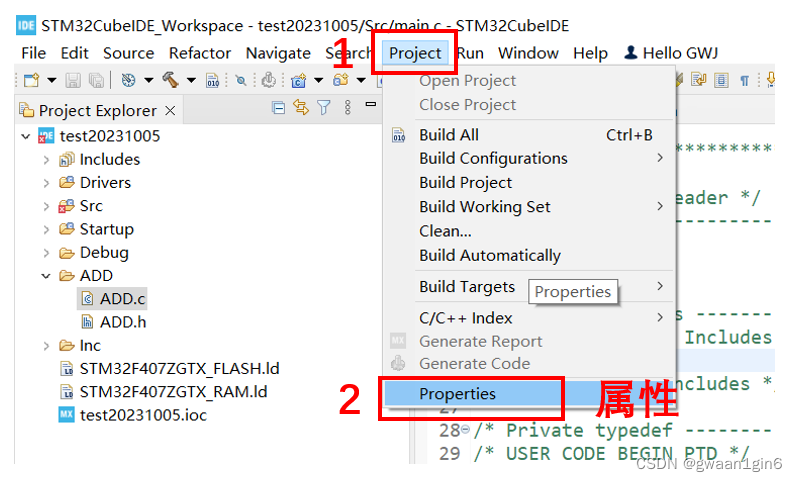Screen dimensions: 797x482
Task: Toggle the Build Automatically menu option
Action: [529, 255]
